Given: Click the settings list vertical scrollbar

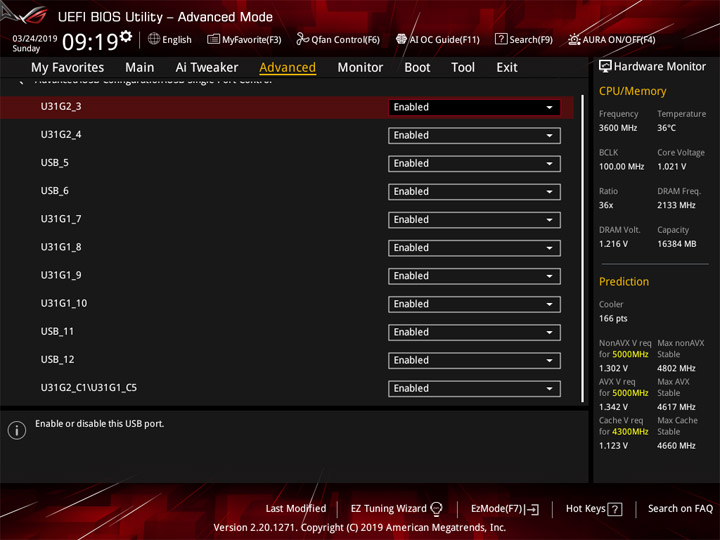Looking at the screenshot, I should point(582,248).
